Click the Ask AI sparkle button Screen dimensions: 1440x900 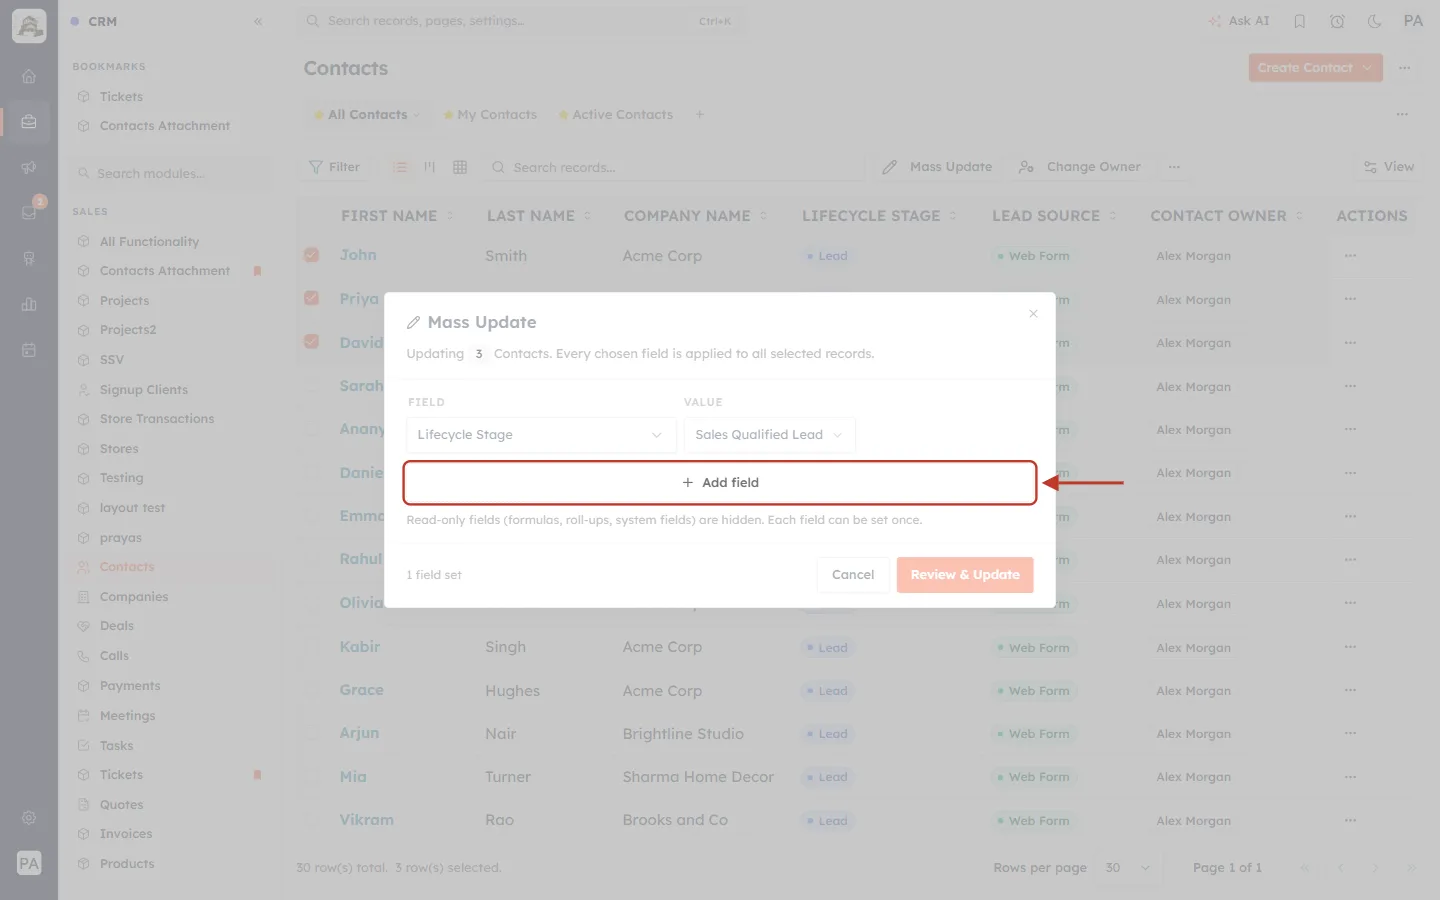(x=1239, y=21)
